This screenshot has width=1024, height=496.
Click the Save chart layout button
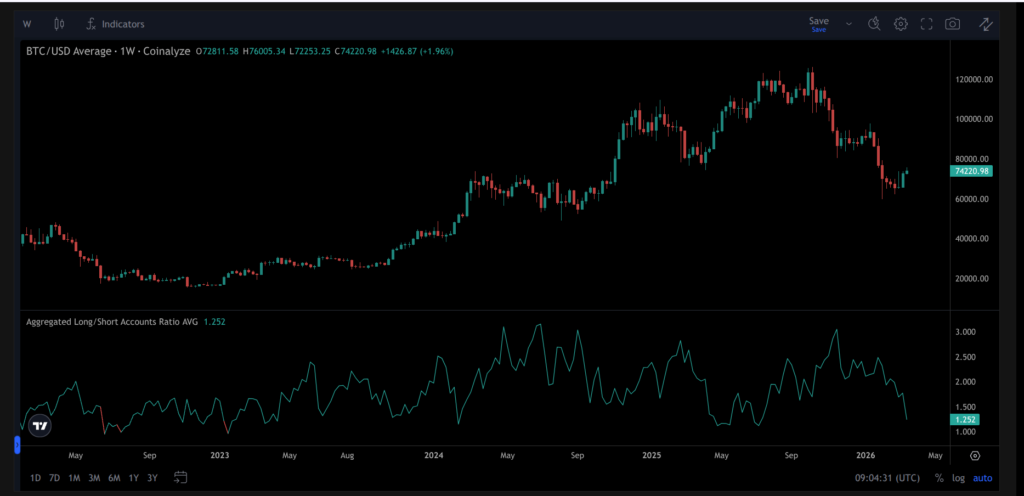[818, 23]
